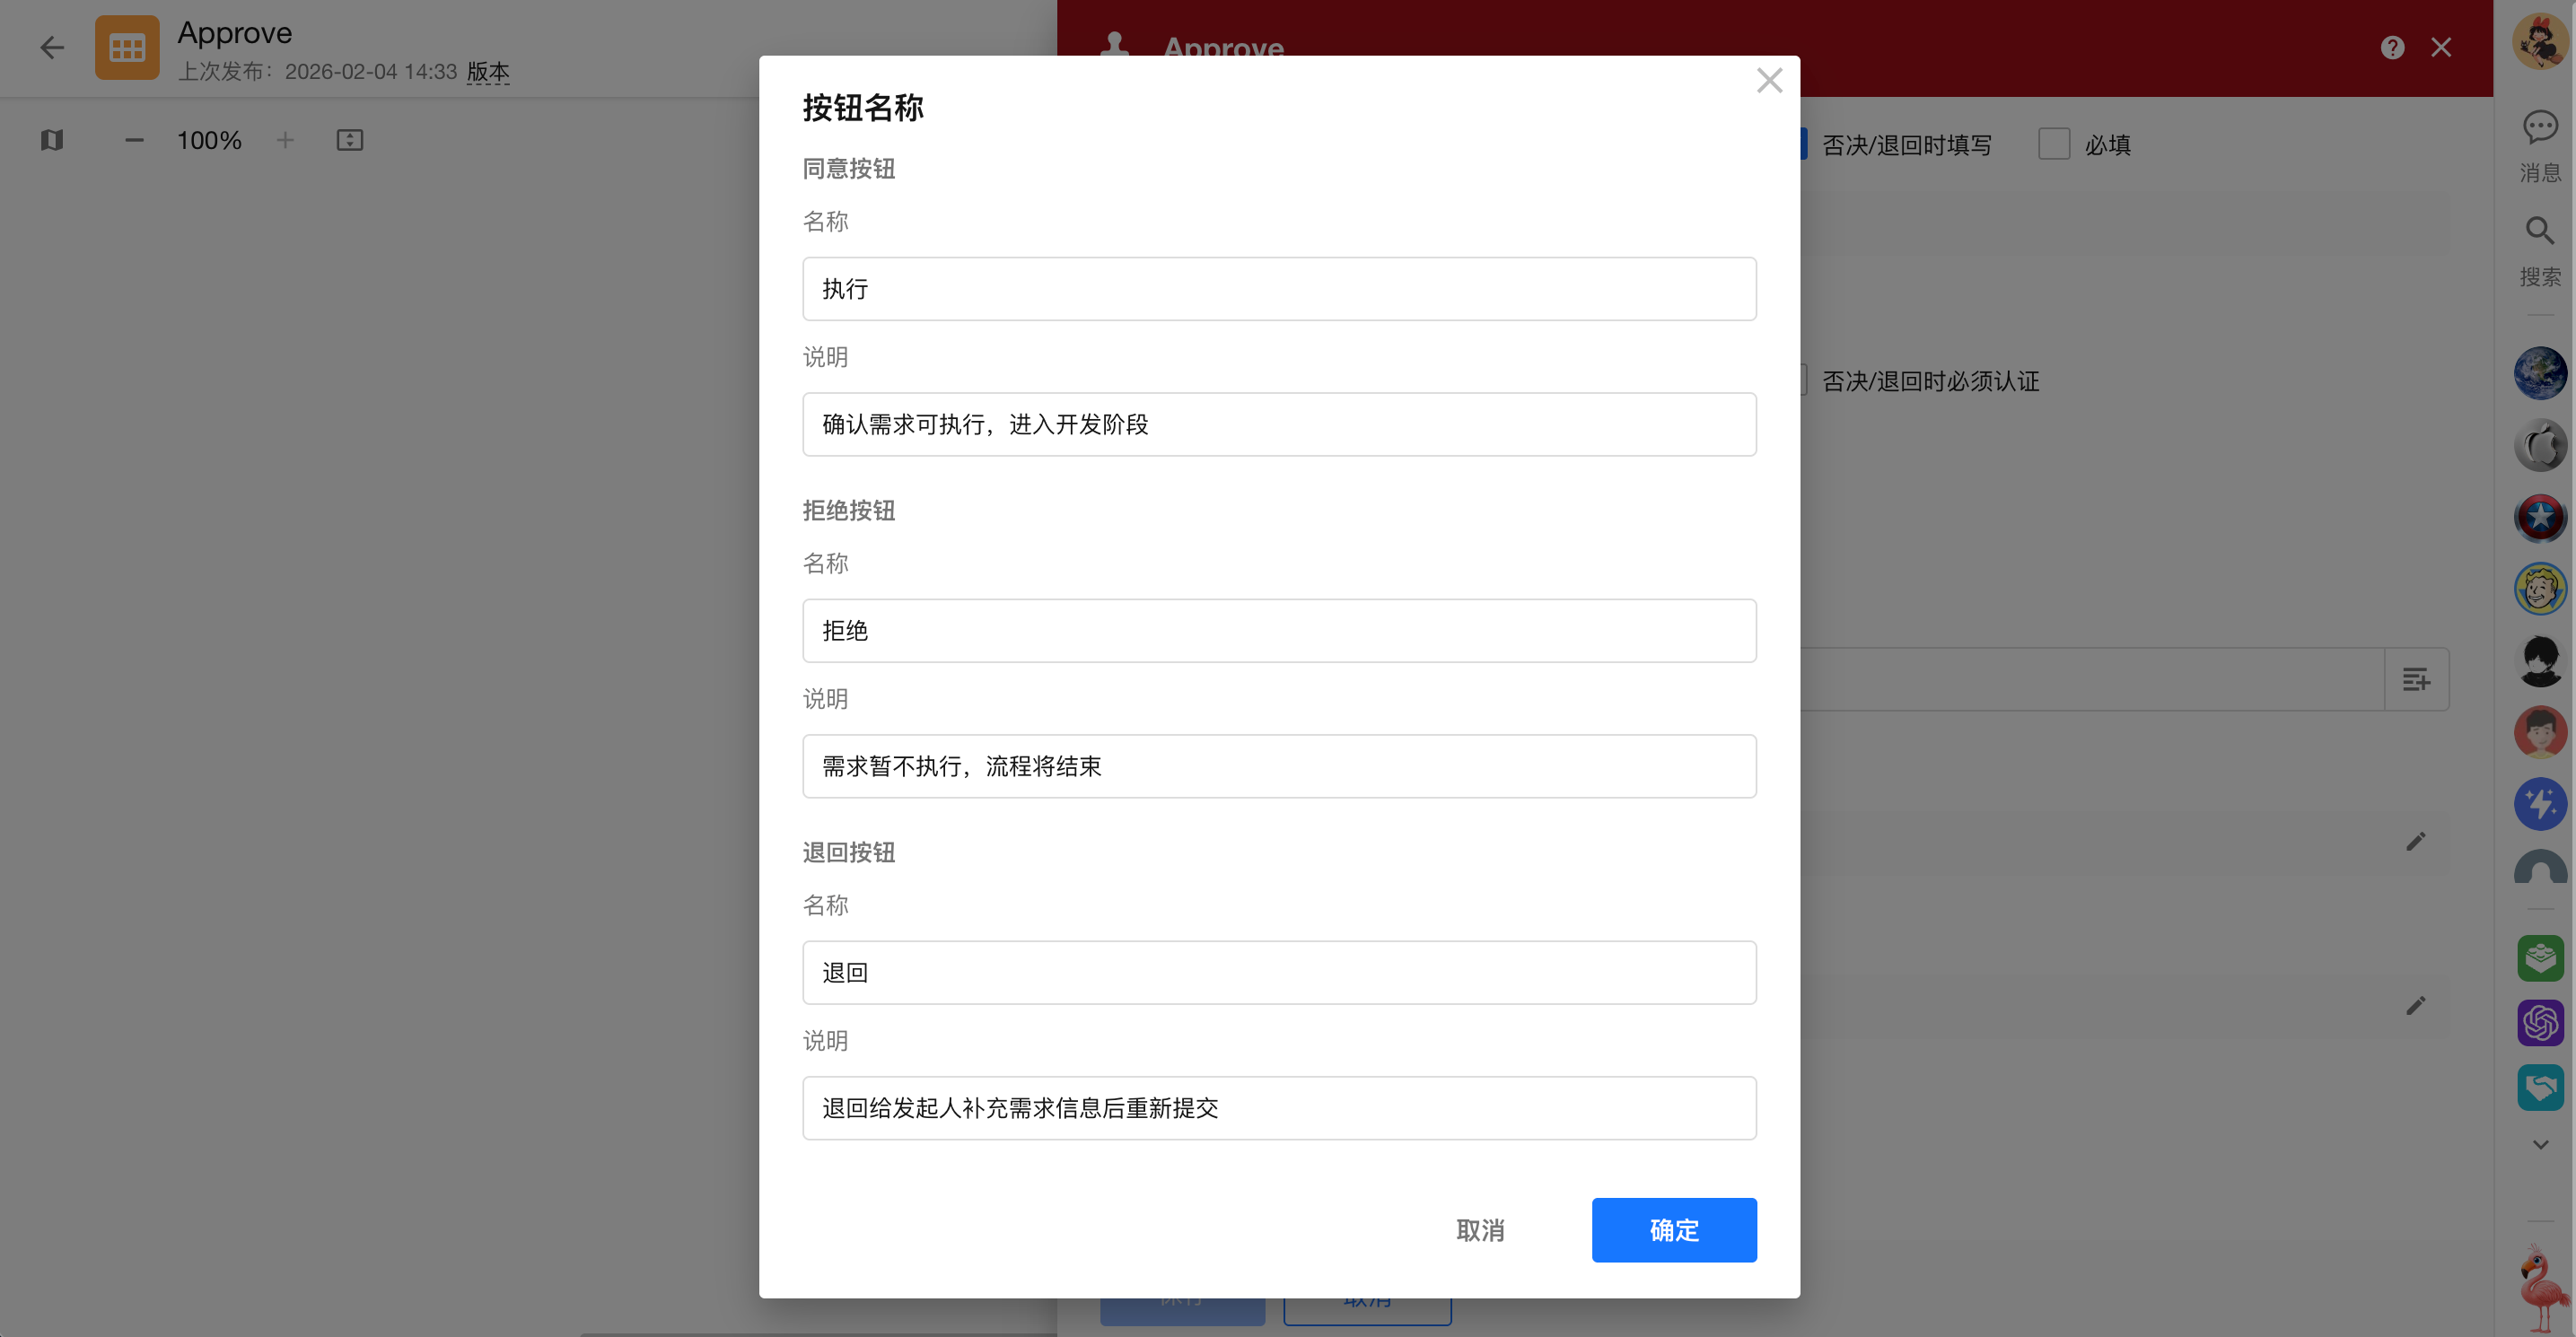Edit the reject description 需求暂不执行 field
The width and height of the screenshot is (2576, 1337).
coord(1278,766)
